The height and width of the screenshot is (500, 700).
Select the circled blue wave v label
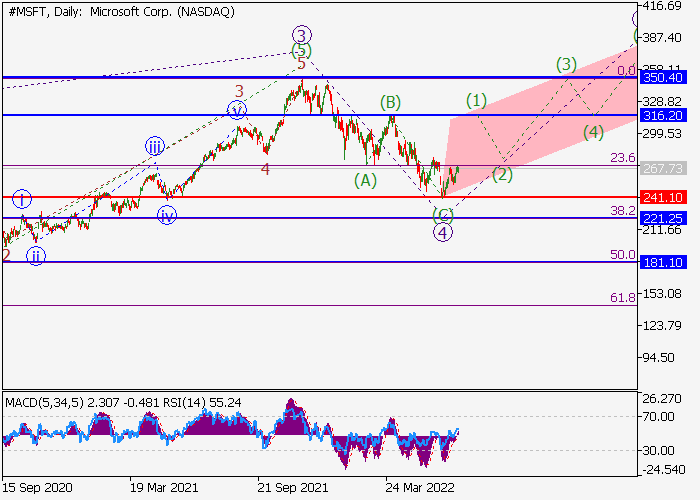pyautogui.click(x=237, y=110)
